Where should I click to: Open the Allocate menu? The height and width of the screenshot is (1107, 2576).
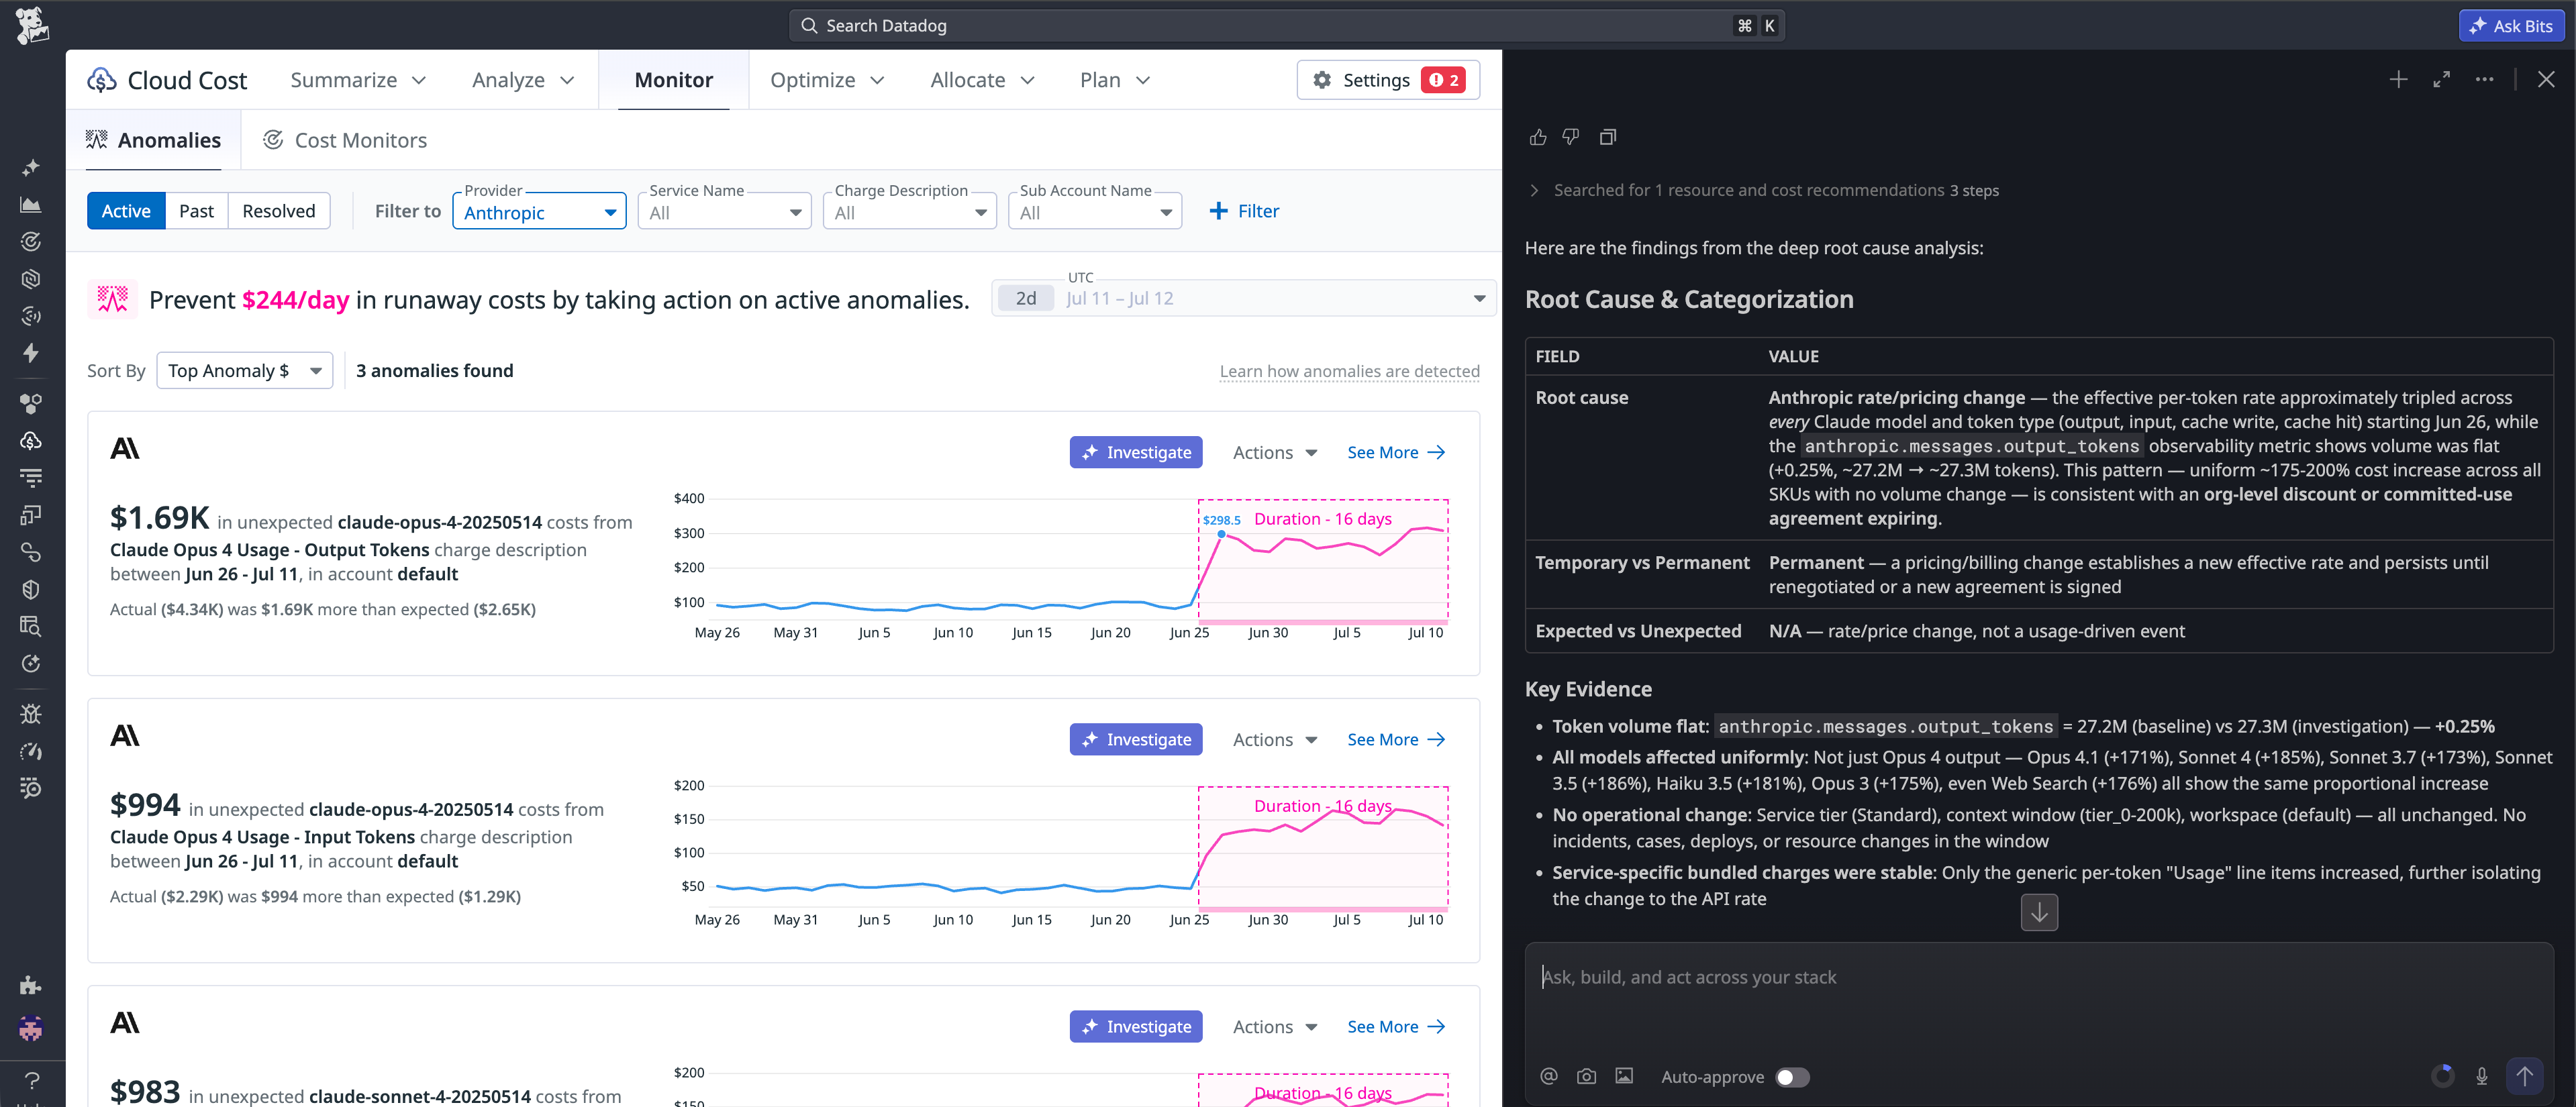pos(982,80)
